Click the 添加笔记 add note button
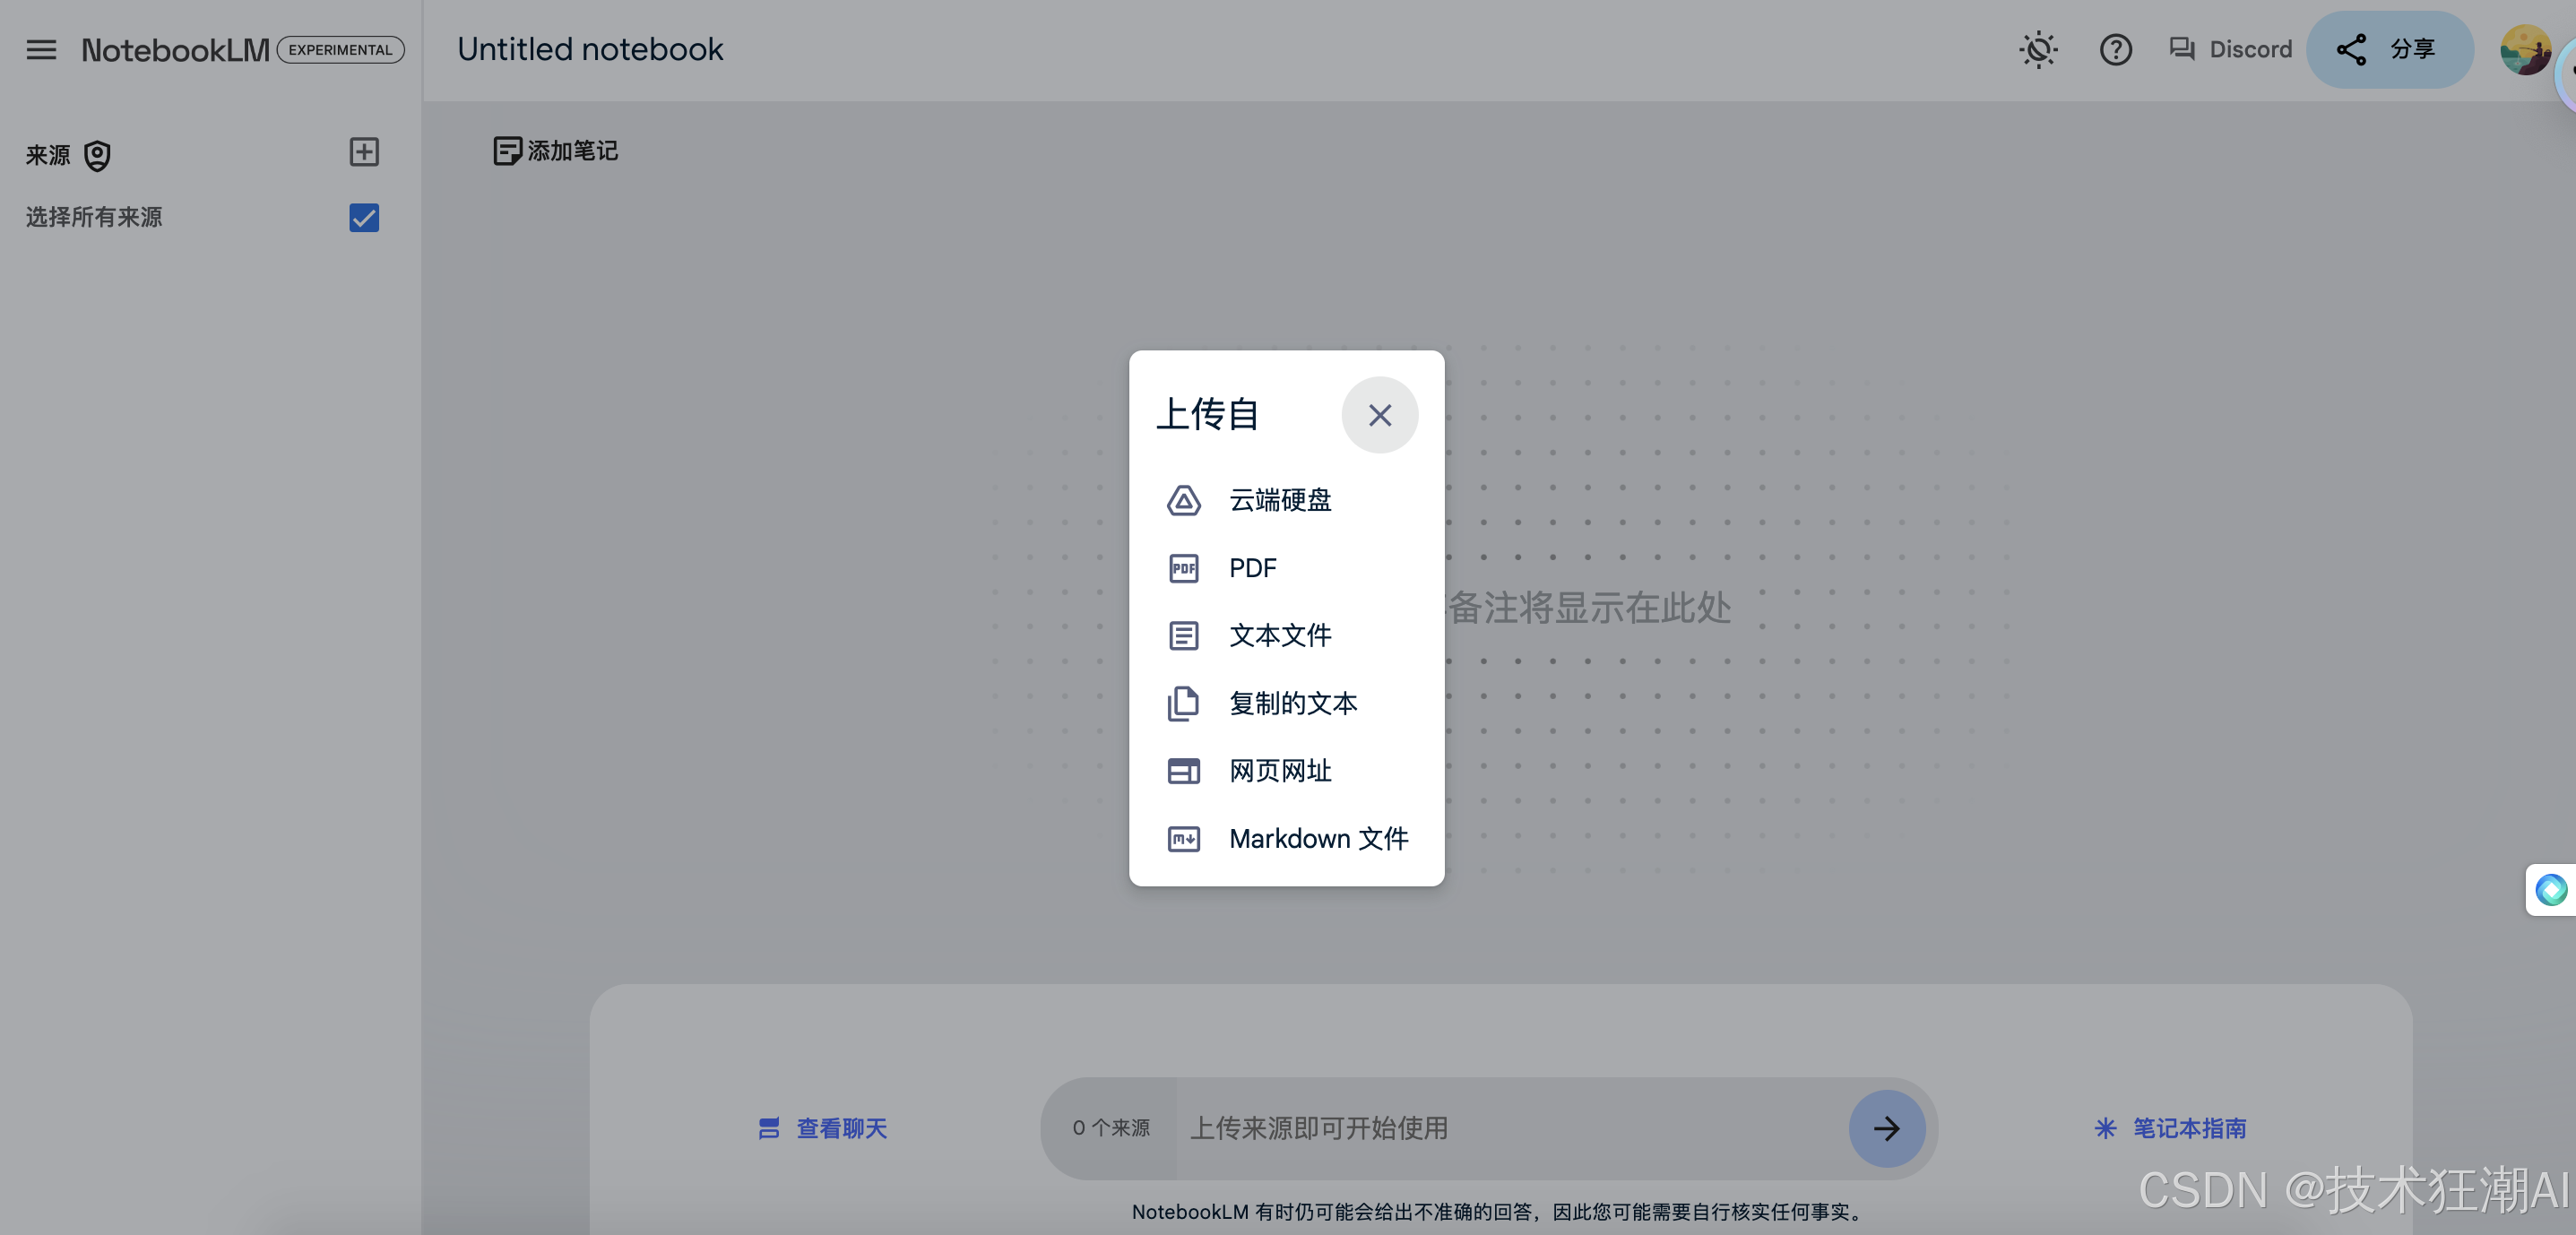The image size is (2576, 1235). 555,151
